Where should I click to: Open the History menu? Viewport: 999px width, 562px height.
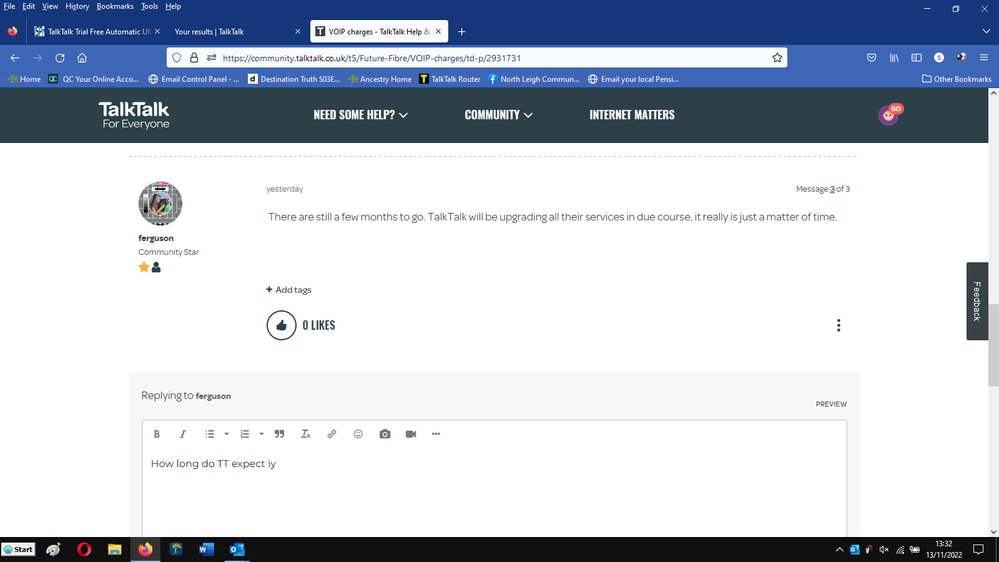77,6
